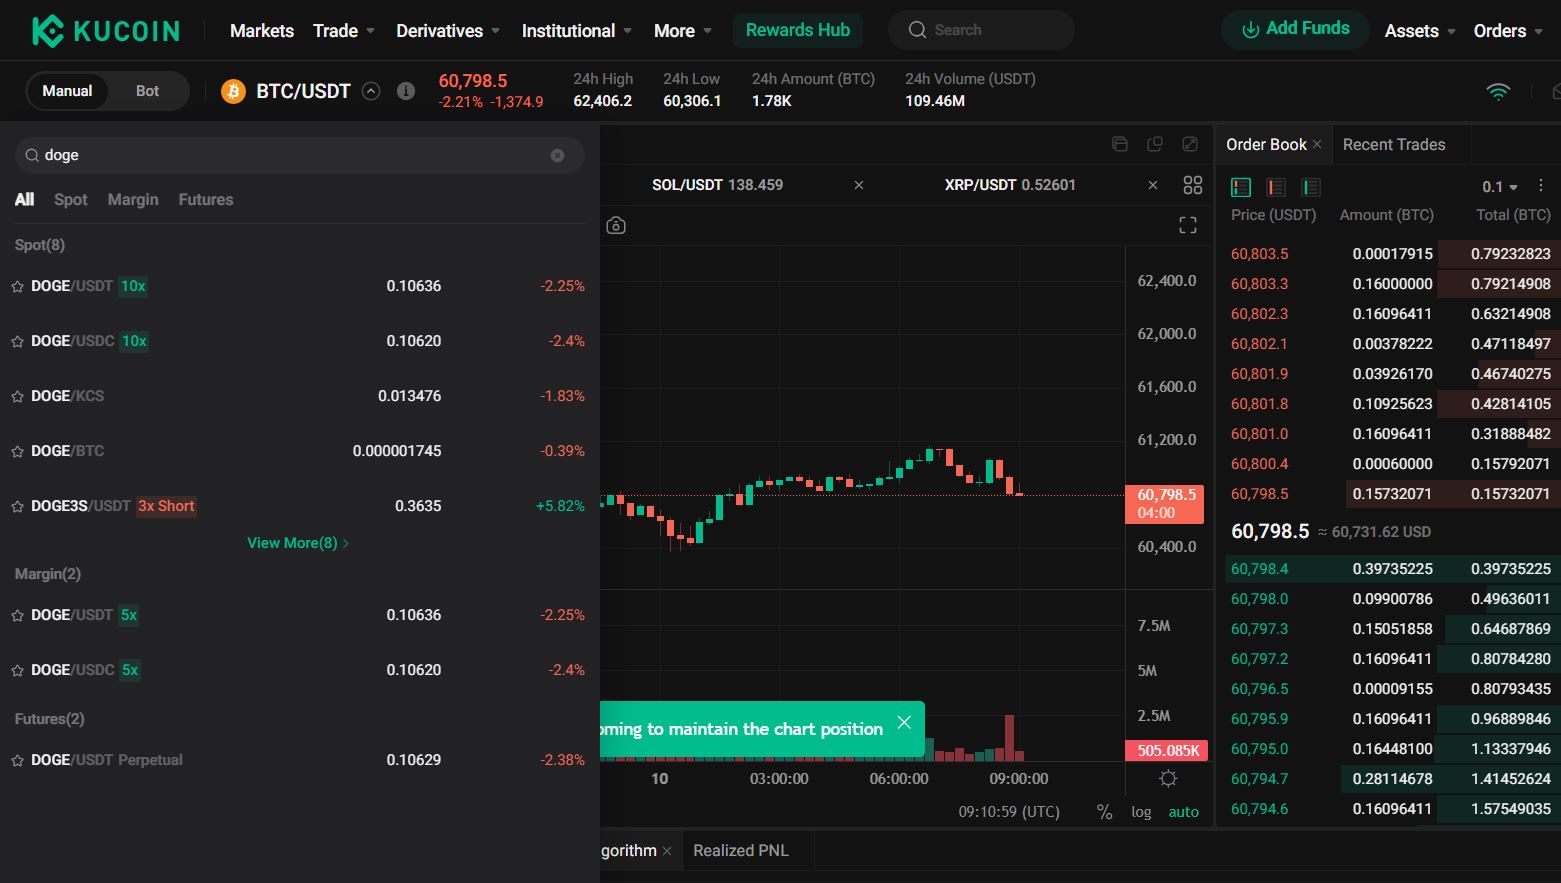Open the Institutional dropdown menu
The height and width of the screenshot is (883, 1561).
[577, 31]
